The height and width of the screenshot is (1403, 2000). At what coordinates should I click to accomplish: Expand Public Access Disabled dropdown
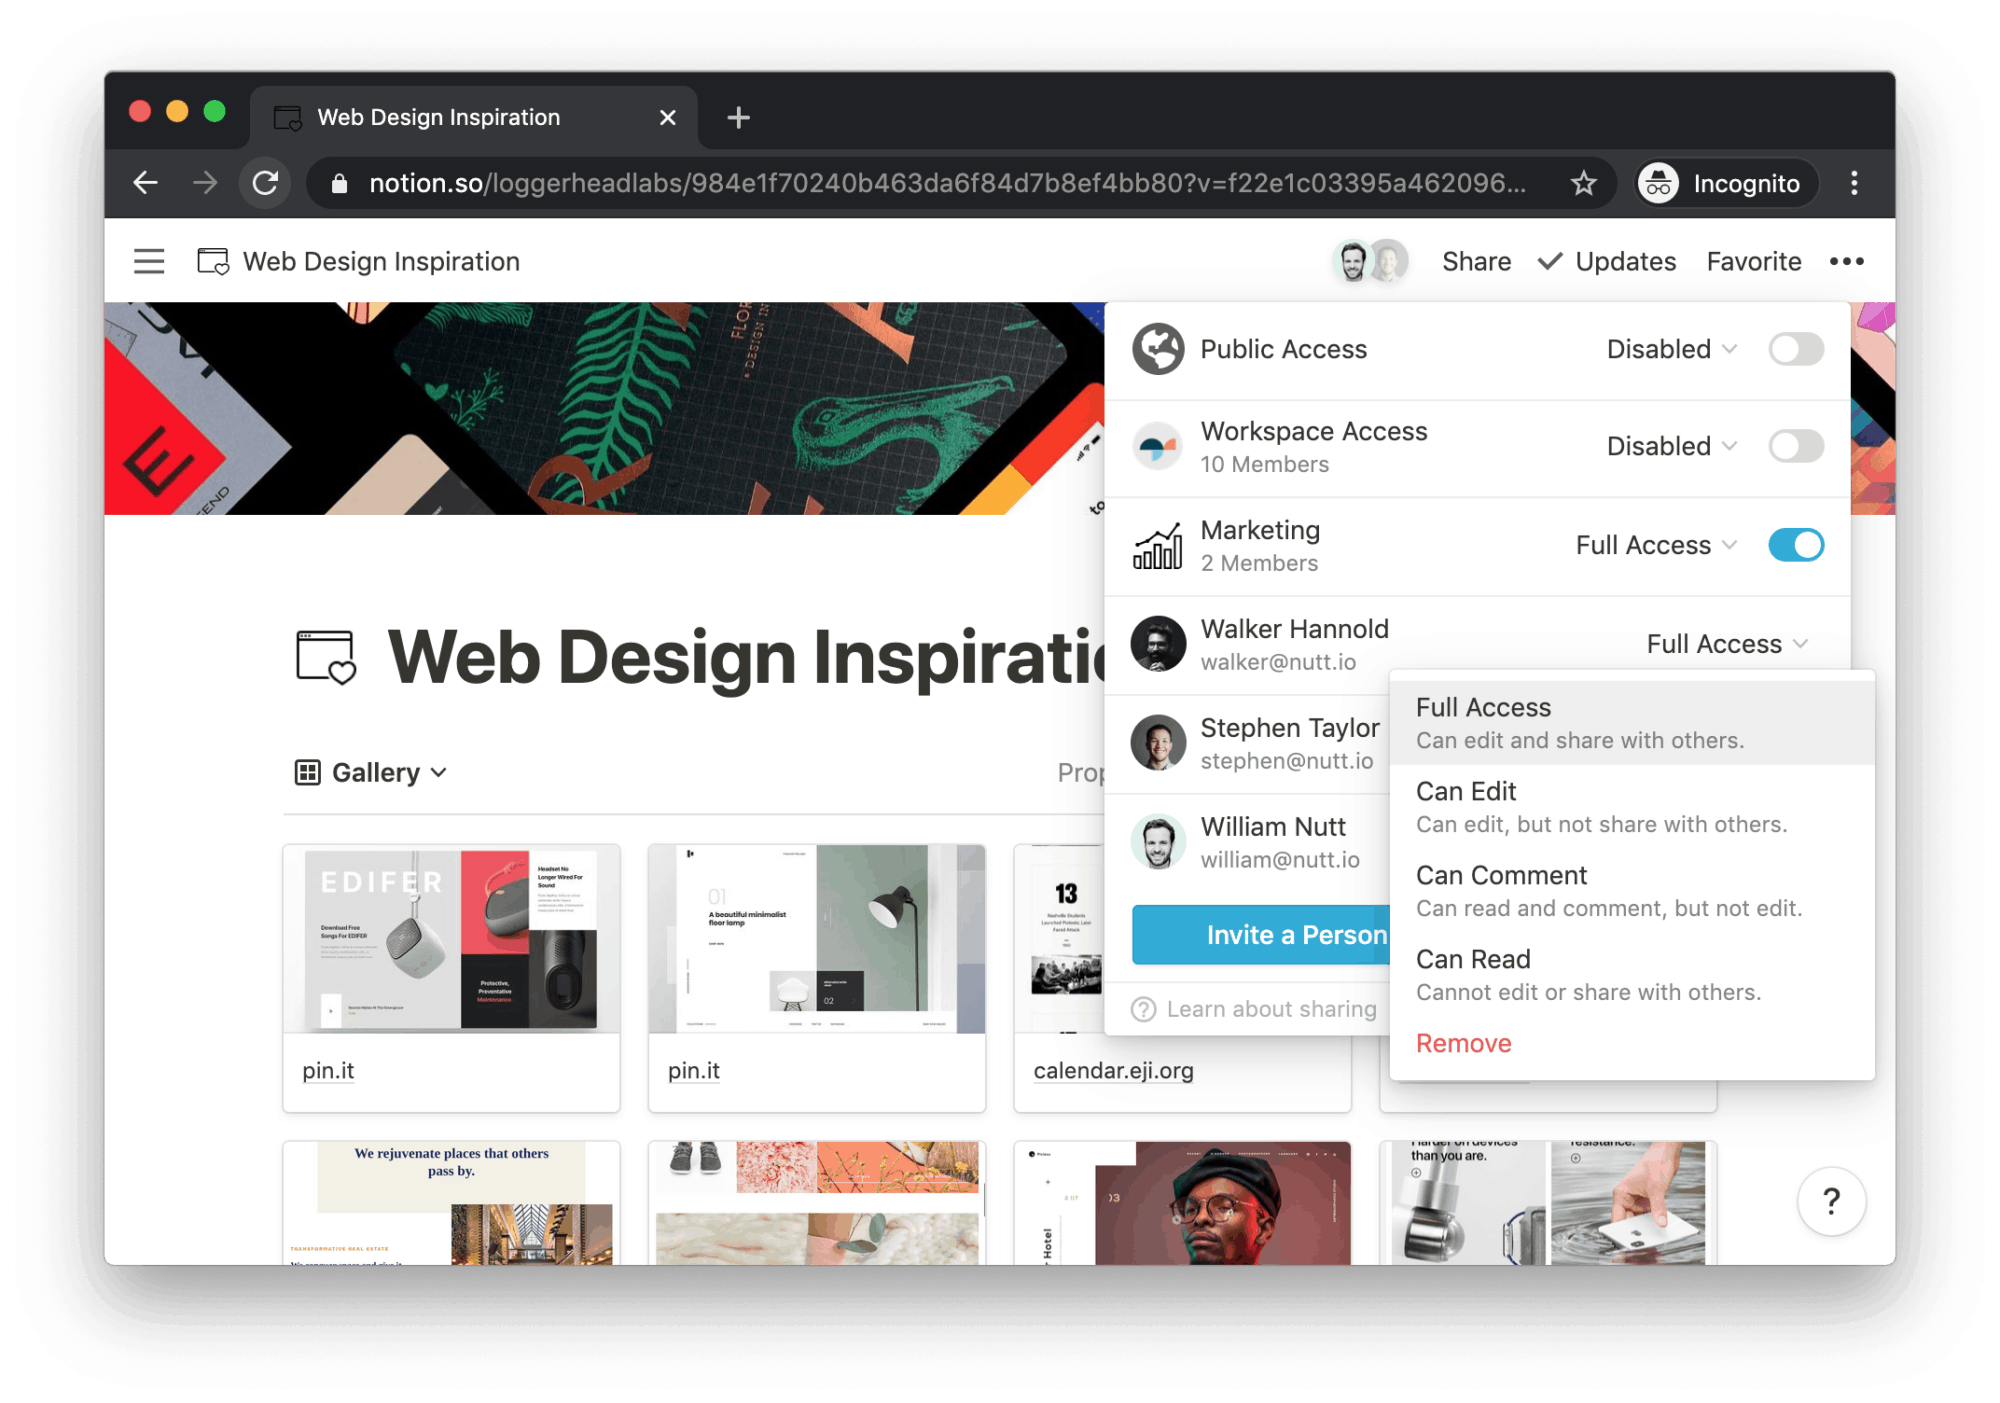[x=1672, y=349]
